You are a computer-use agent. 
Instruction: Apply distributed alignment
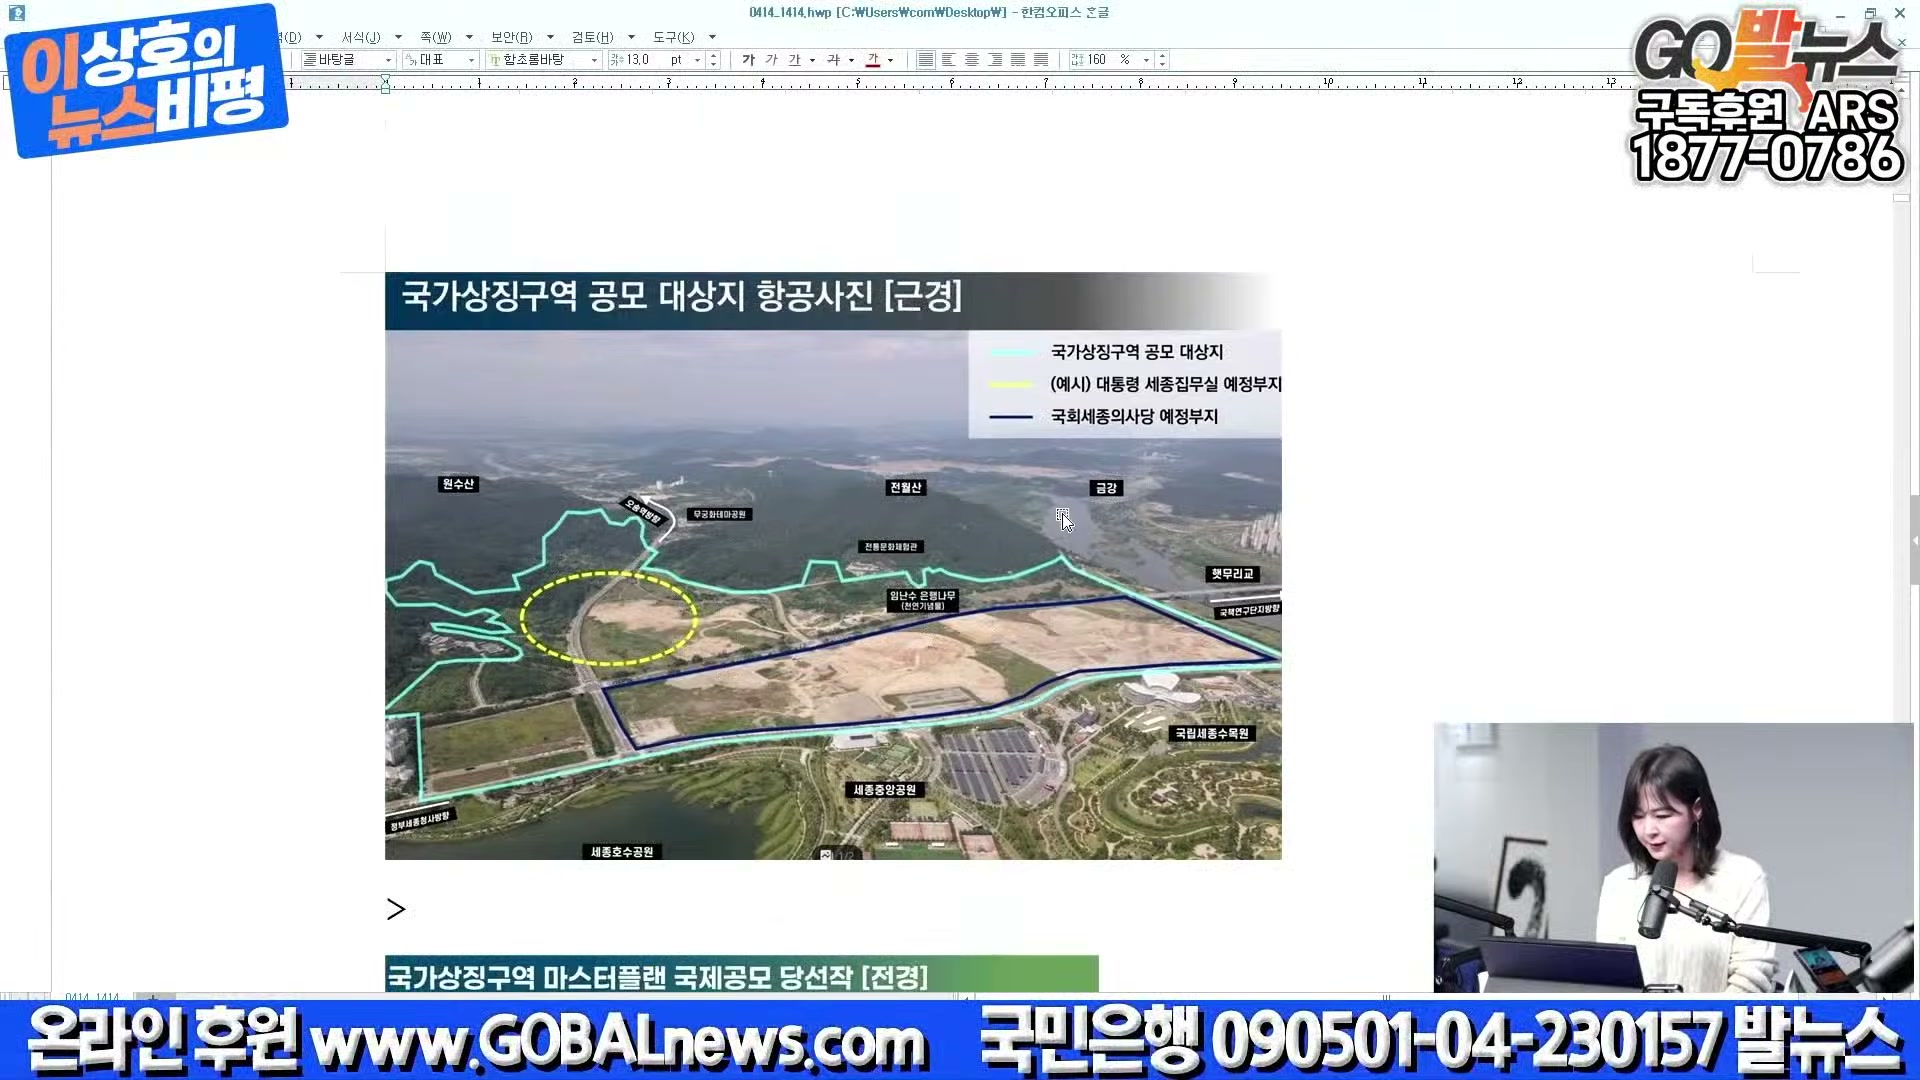tap(1018, 60)
